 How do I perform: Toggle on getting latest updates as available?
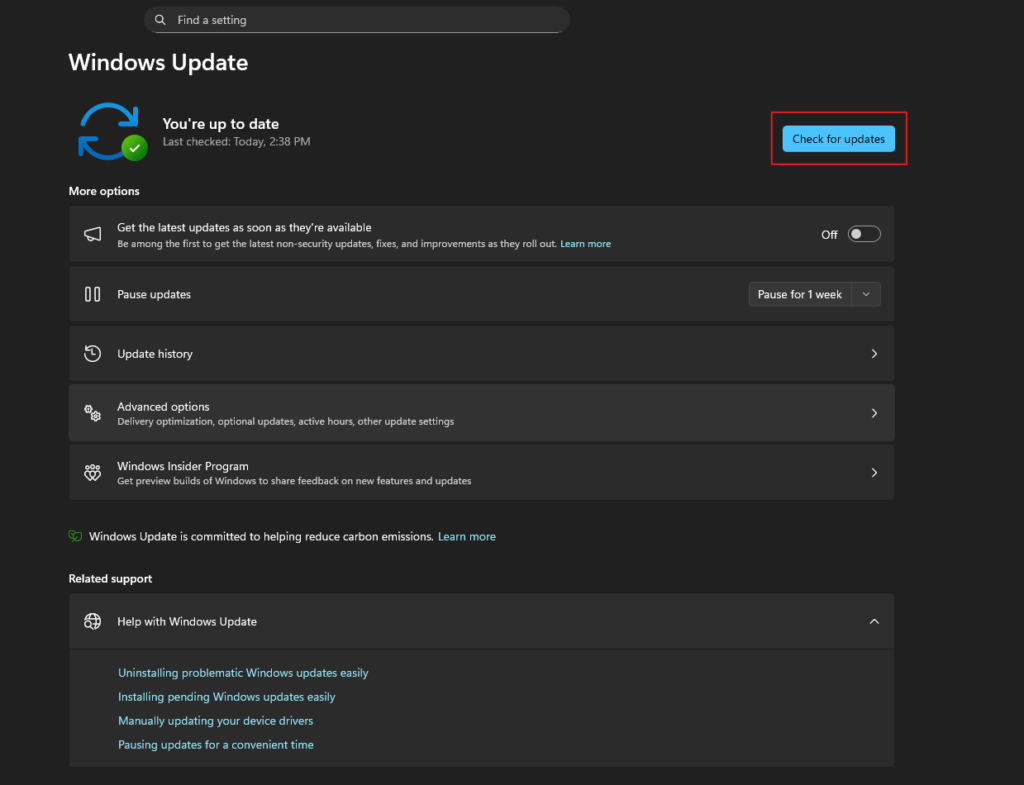[864, 233]
